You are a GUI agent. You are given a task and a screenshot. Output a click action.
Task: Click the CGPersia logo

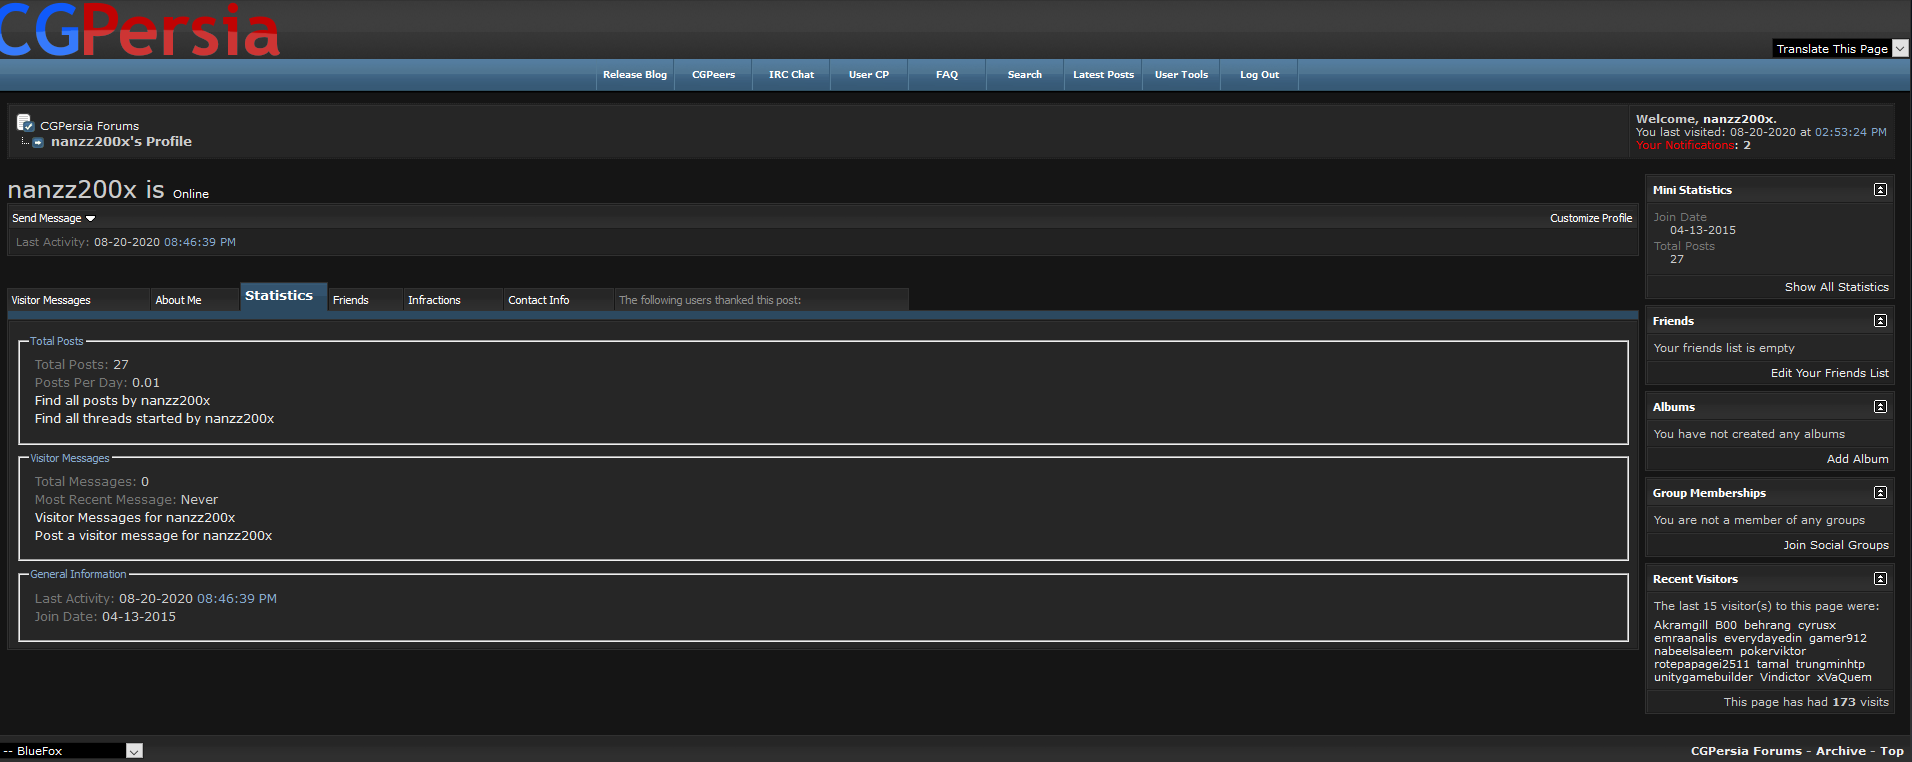click(x=140, y=29)
